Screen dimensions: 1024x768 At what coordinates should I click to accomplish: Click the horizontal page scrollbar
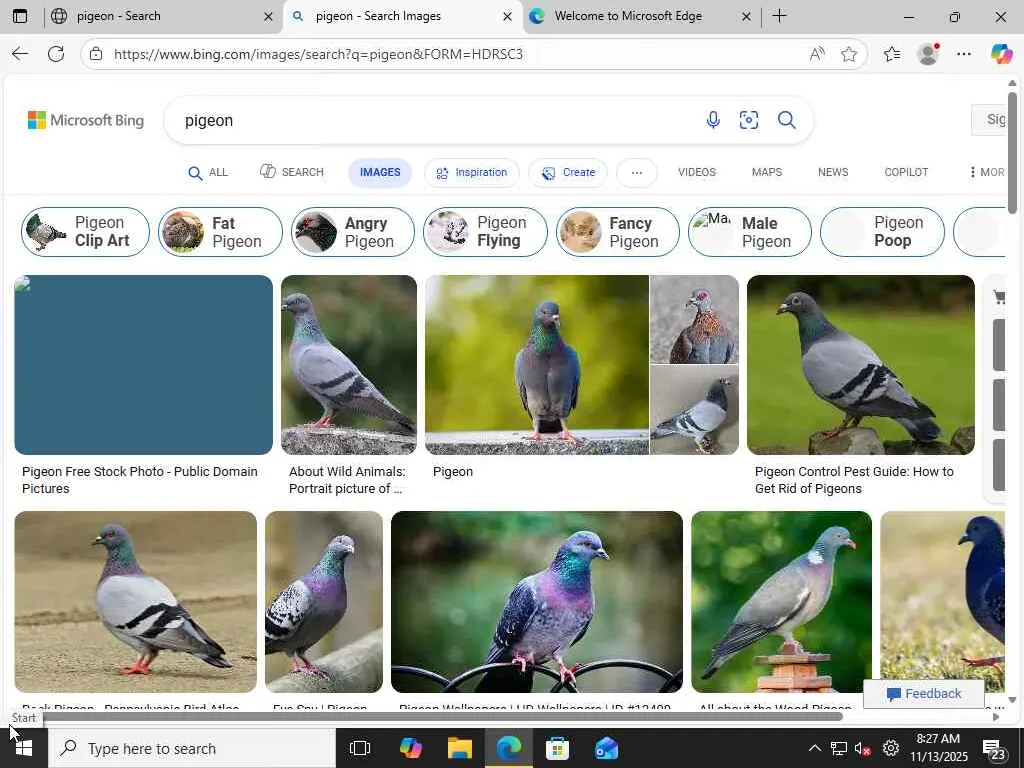[x=443, y=716]
